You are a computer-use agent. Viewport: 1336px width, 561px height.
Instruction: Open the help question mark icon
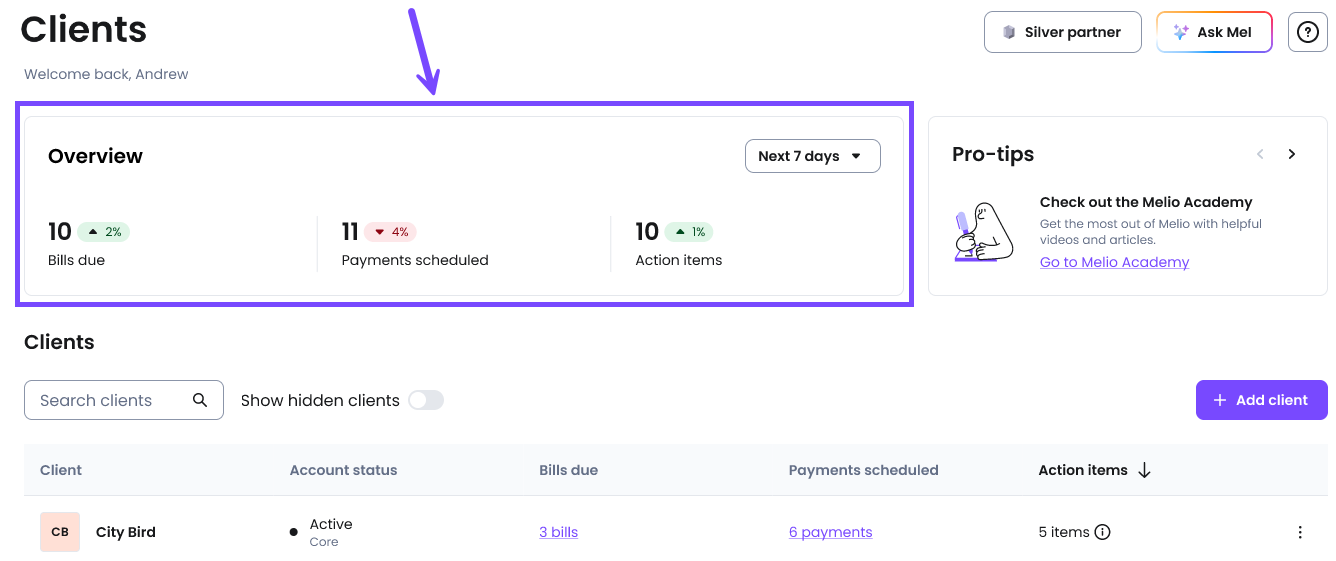[1307, 32]
